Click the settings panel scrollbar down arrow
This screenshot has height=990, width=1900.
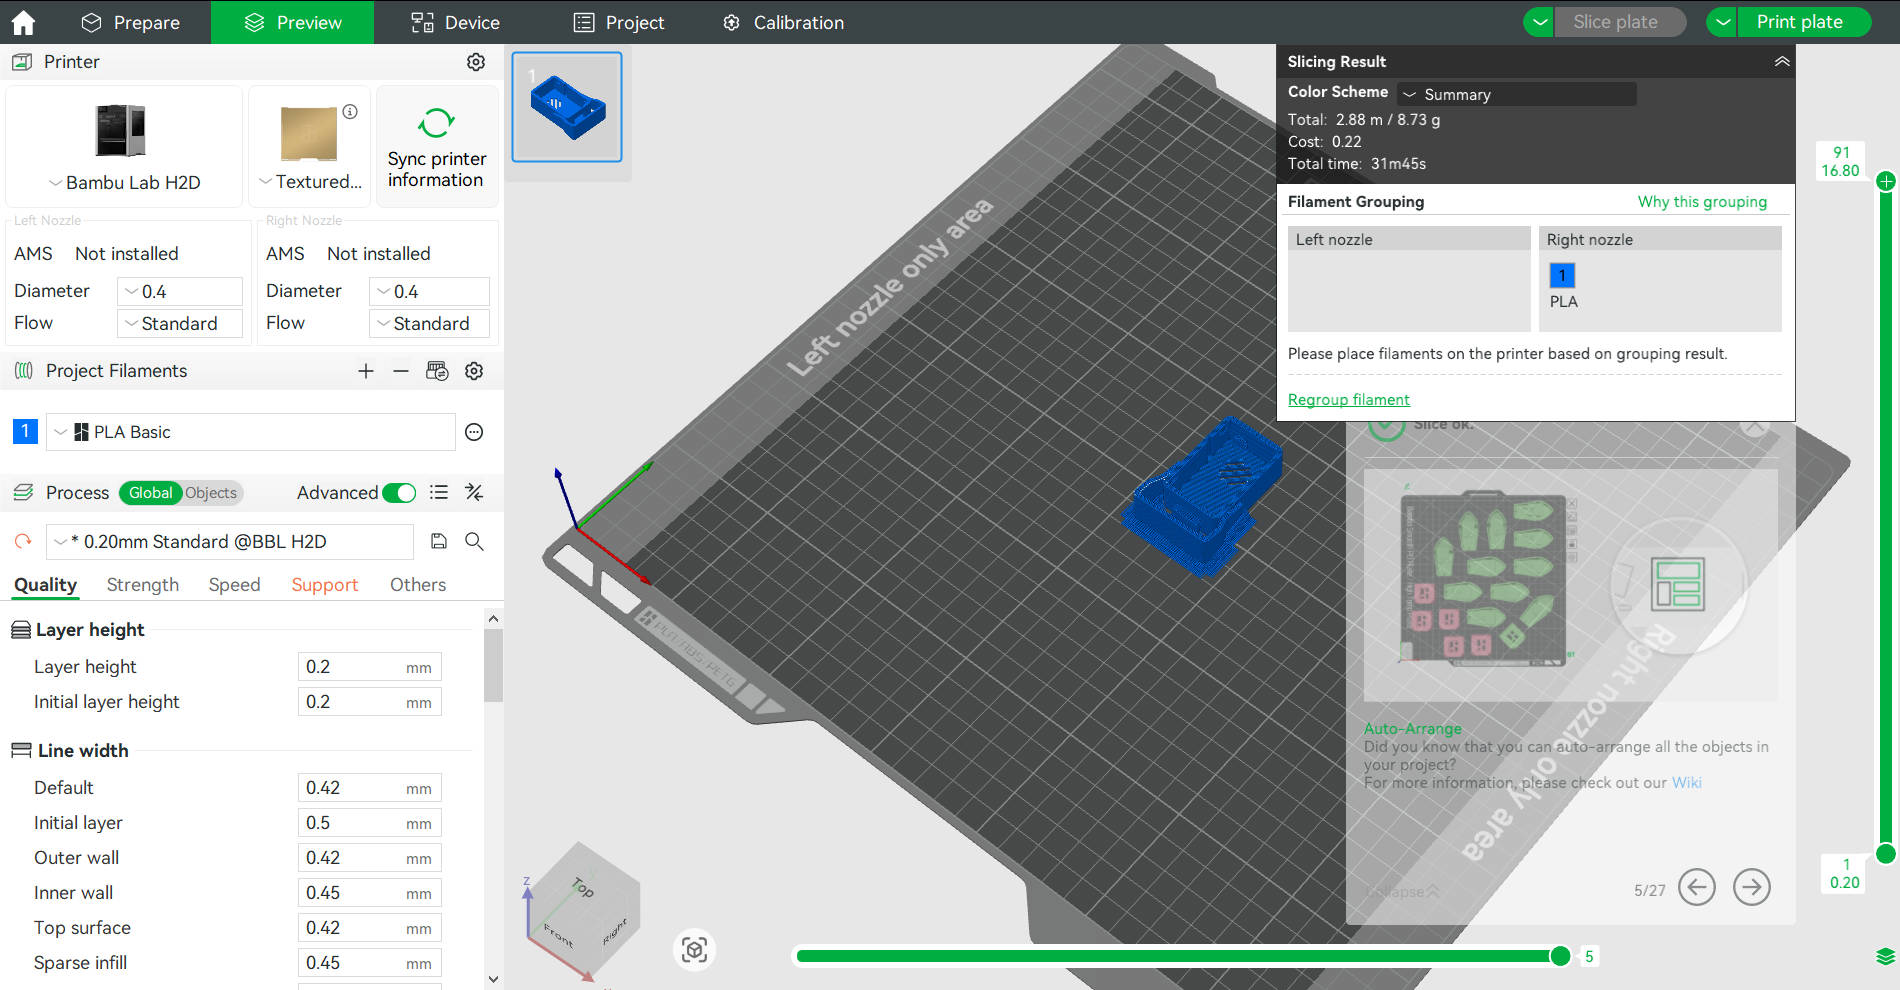pyautogui.click(x=493, y=979)
